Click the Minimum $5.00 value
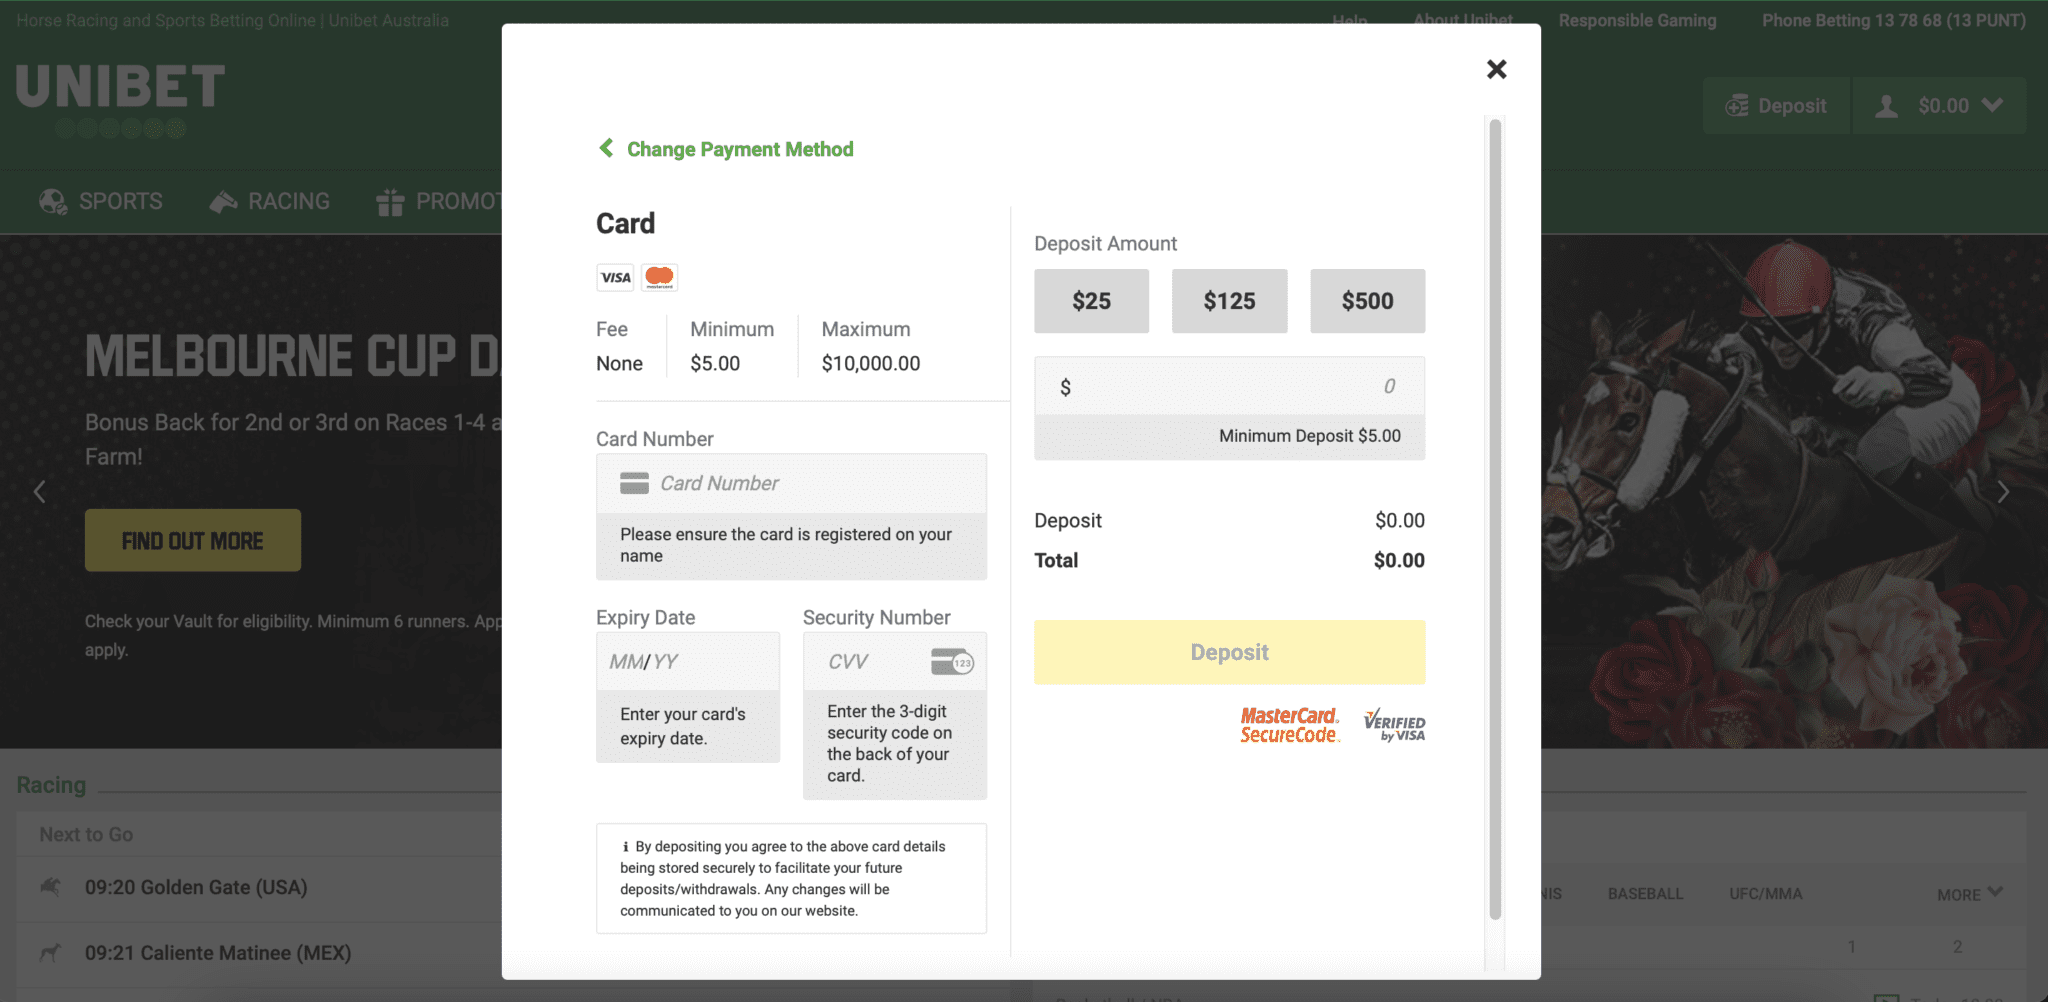The image size is (2048, 1002). pos(715,363)
